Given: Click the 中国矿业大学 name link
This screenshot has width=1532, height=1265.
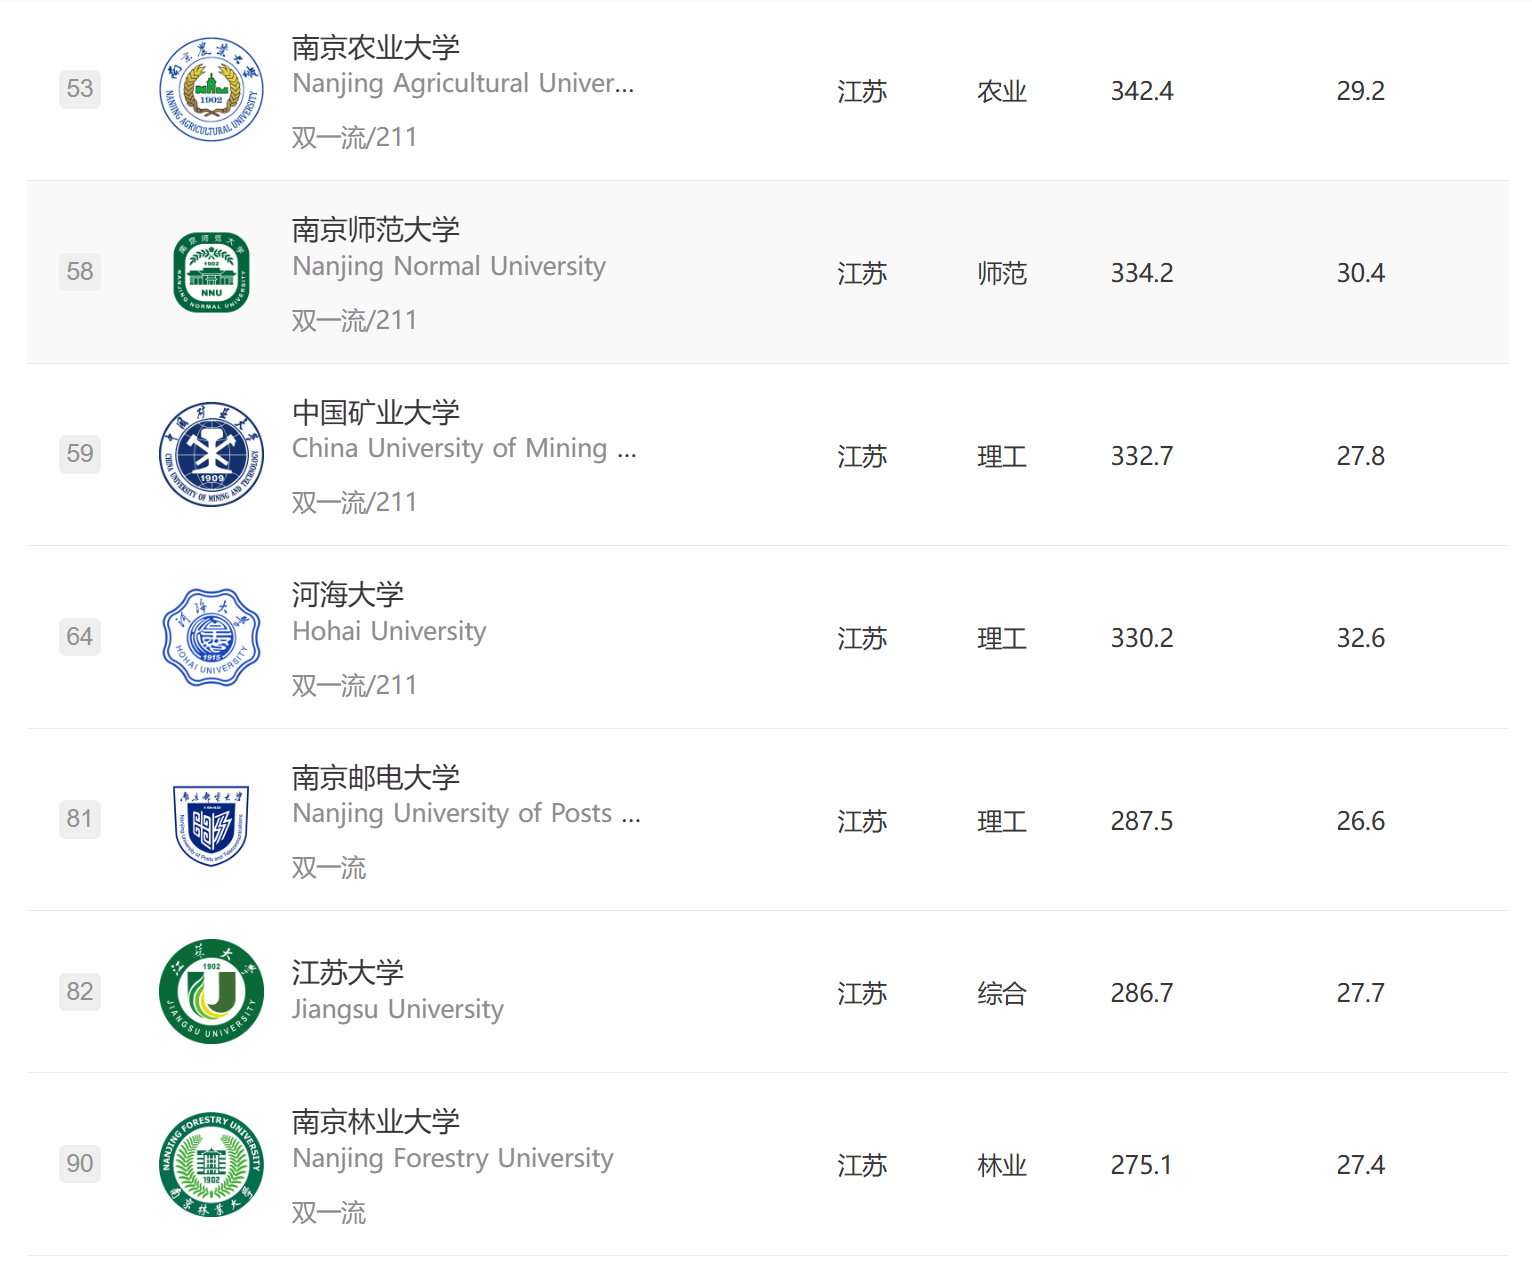Looking at the screenshot, I should click(376, 412).
